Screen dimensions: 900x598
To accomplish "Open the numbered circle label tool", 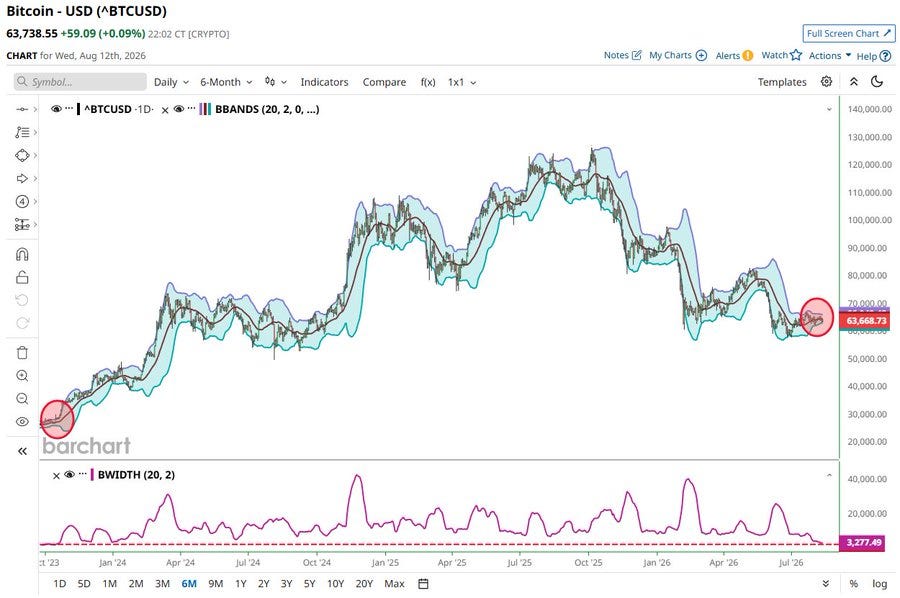I will coord(22,201).
